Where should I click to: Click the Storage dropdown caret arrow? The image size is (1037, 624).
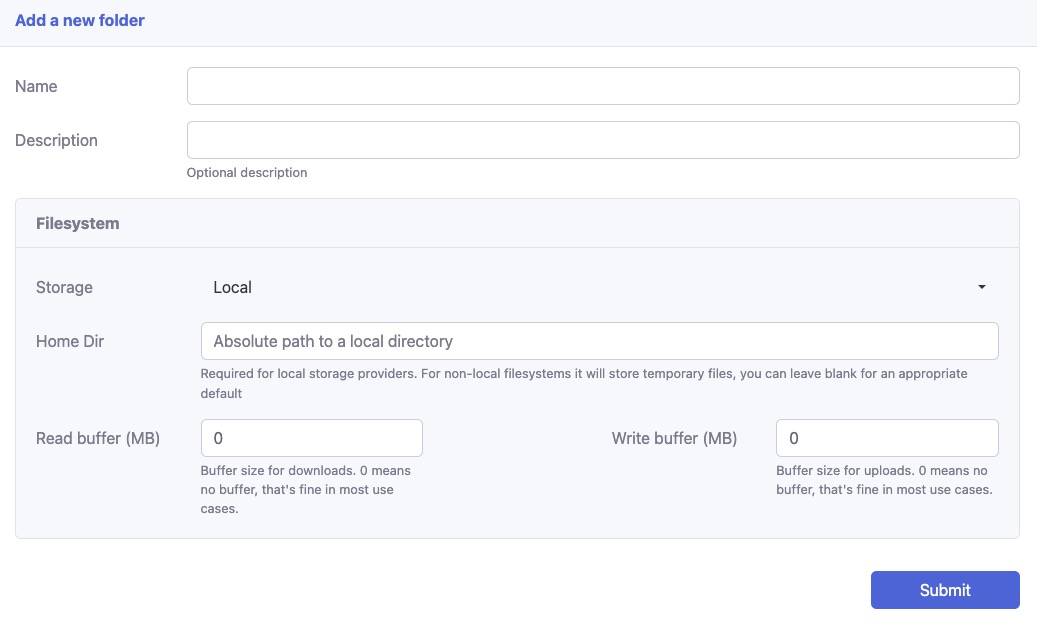click(x=981, y=287)
